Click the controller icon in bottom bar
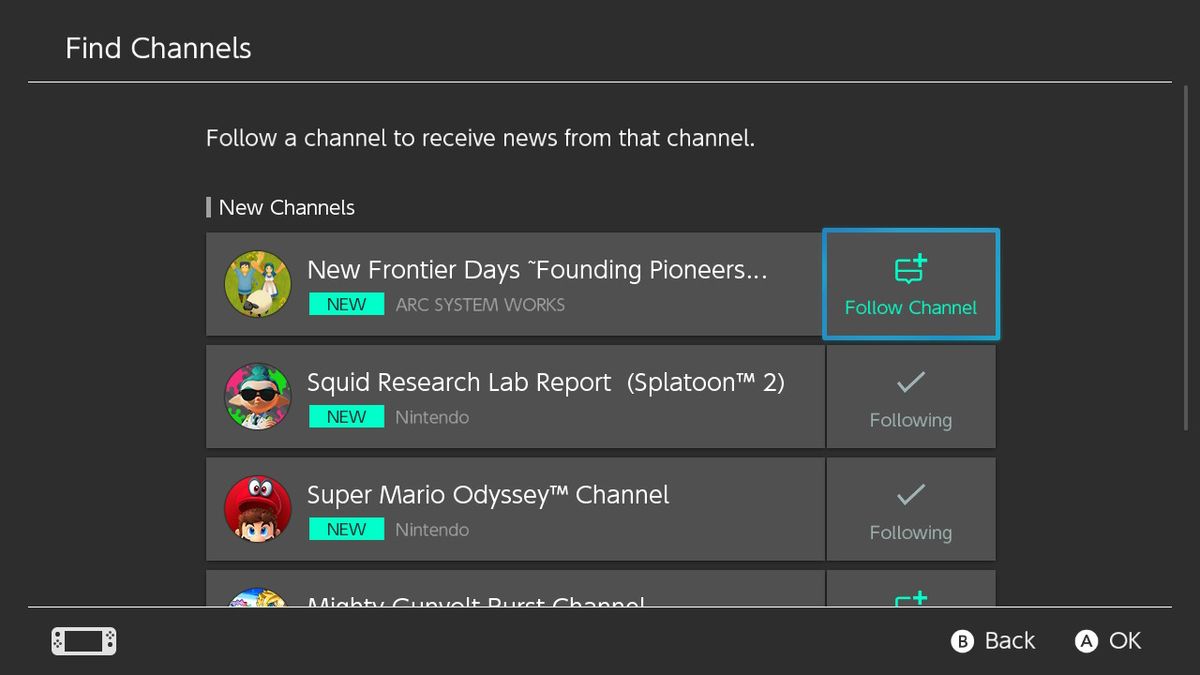Screen dimensions: 1200x675 [83, 640]
